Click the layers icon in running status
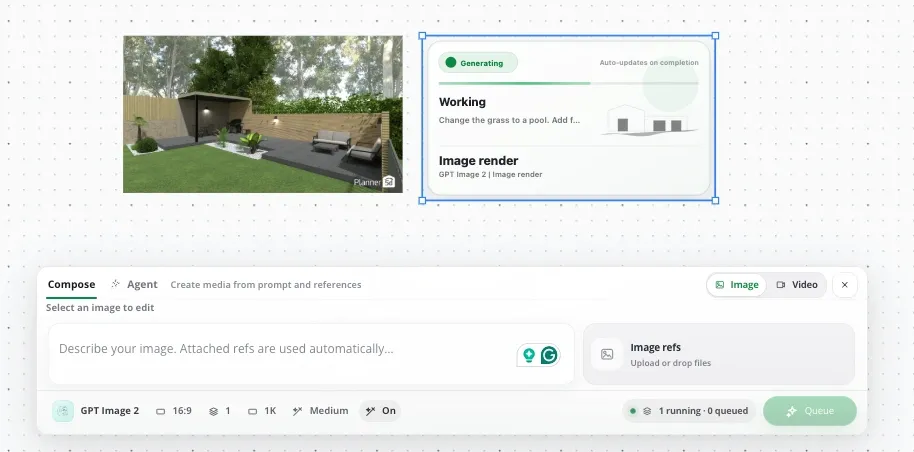The width and height of the screenshot is (914, 452). point(647,411)
